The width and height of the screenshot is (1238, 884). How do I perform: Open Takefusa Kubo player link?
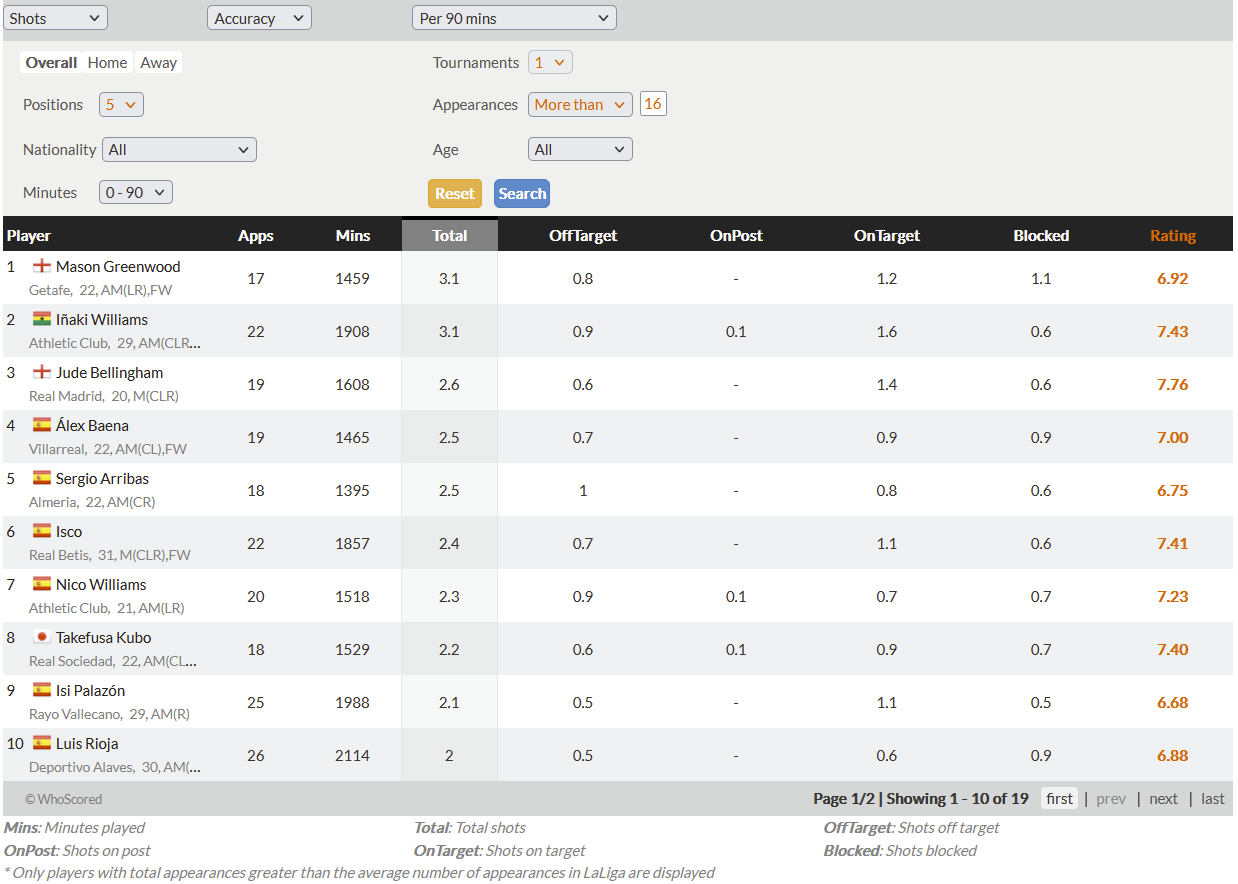(104, 638)
